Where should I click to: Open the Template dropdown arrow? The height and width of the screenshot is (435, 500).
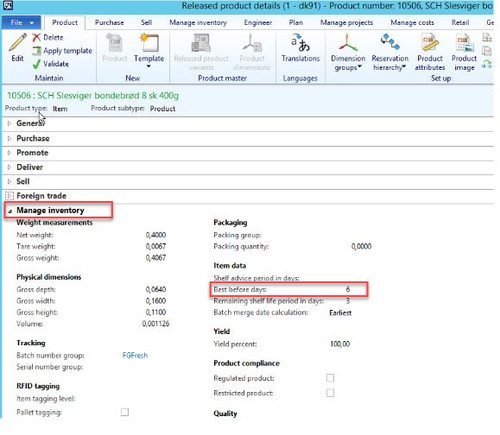tap(149, 66)
